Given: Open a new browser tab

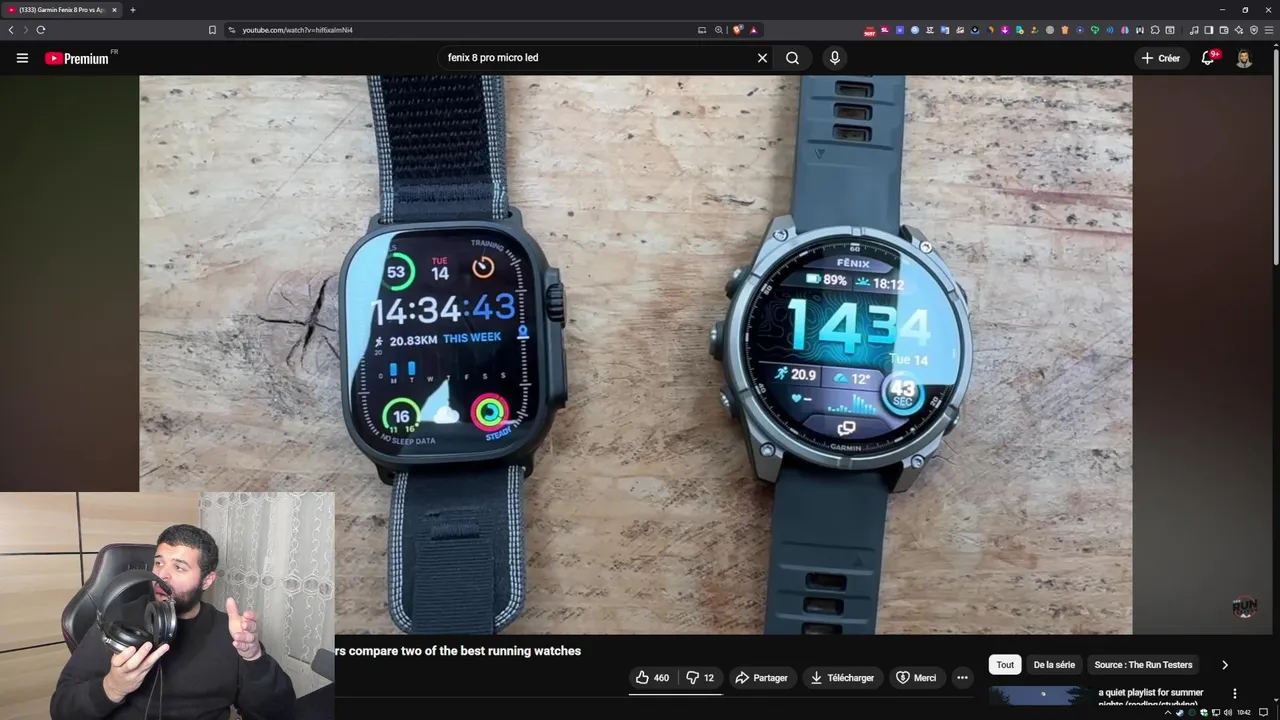Looking at the screenshot, I should click(133, 10).
